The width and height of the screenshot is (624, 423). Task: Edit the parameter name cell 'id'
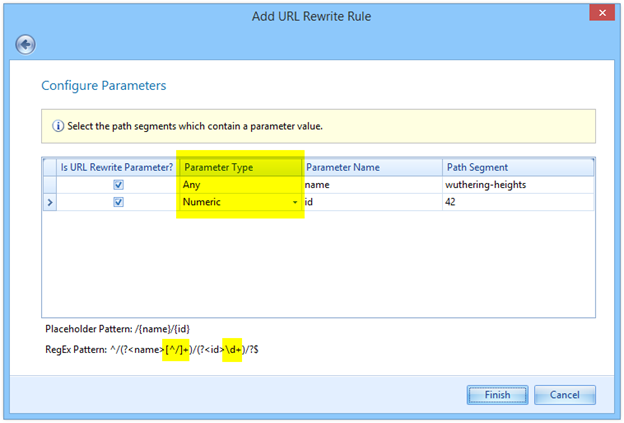coord(372,202)
